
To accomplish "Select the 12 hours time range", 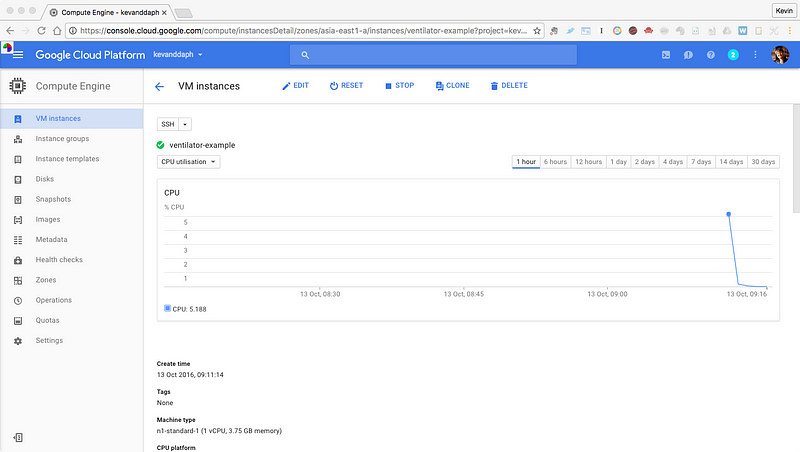I will (x=589, y=162).
